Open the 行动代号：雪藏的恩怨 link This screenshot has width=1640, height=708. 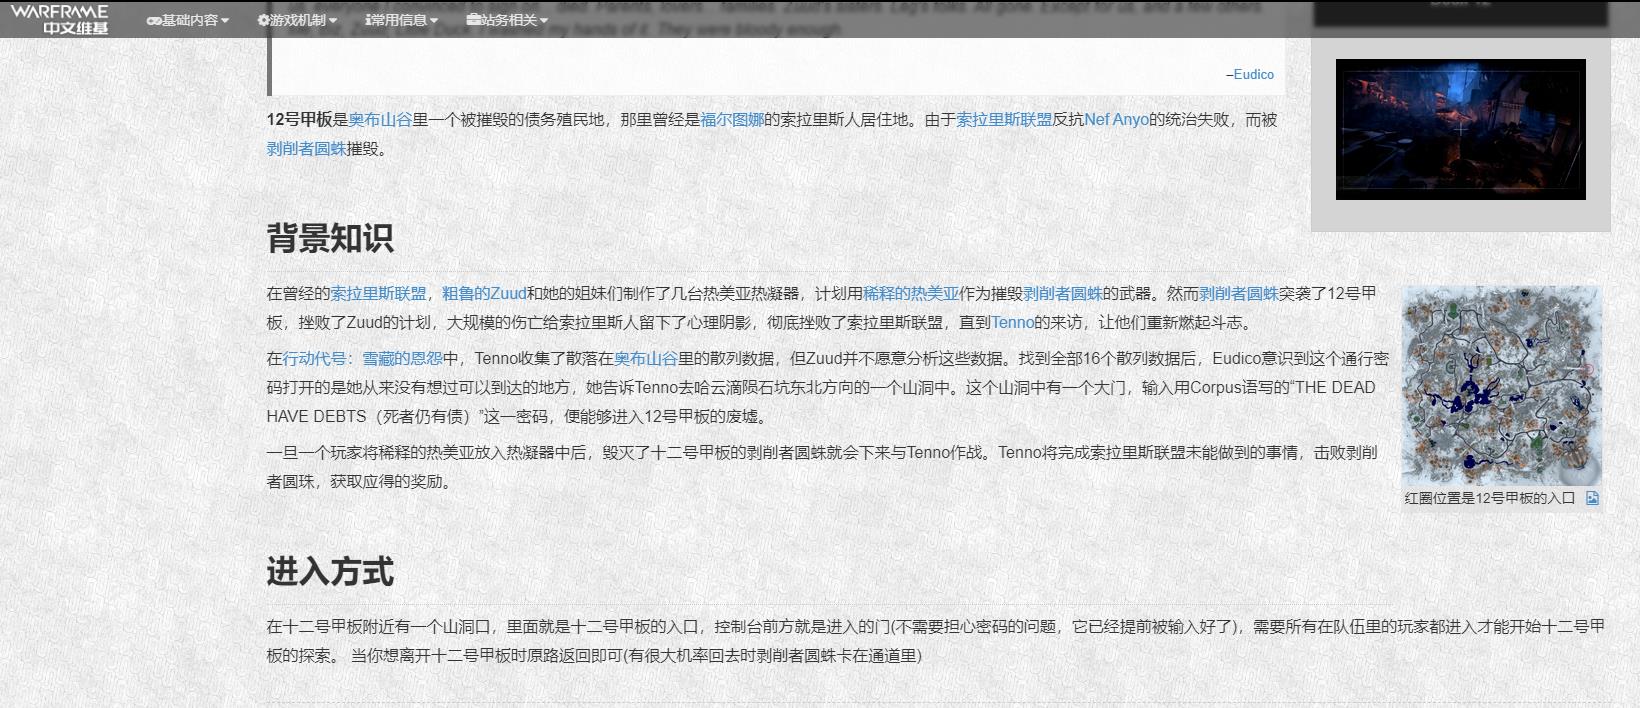pyautogui.click(x=362, y=358)
